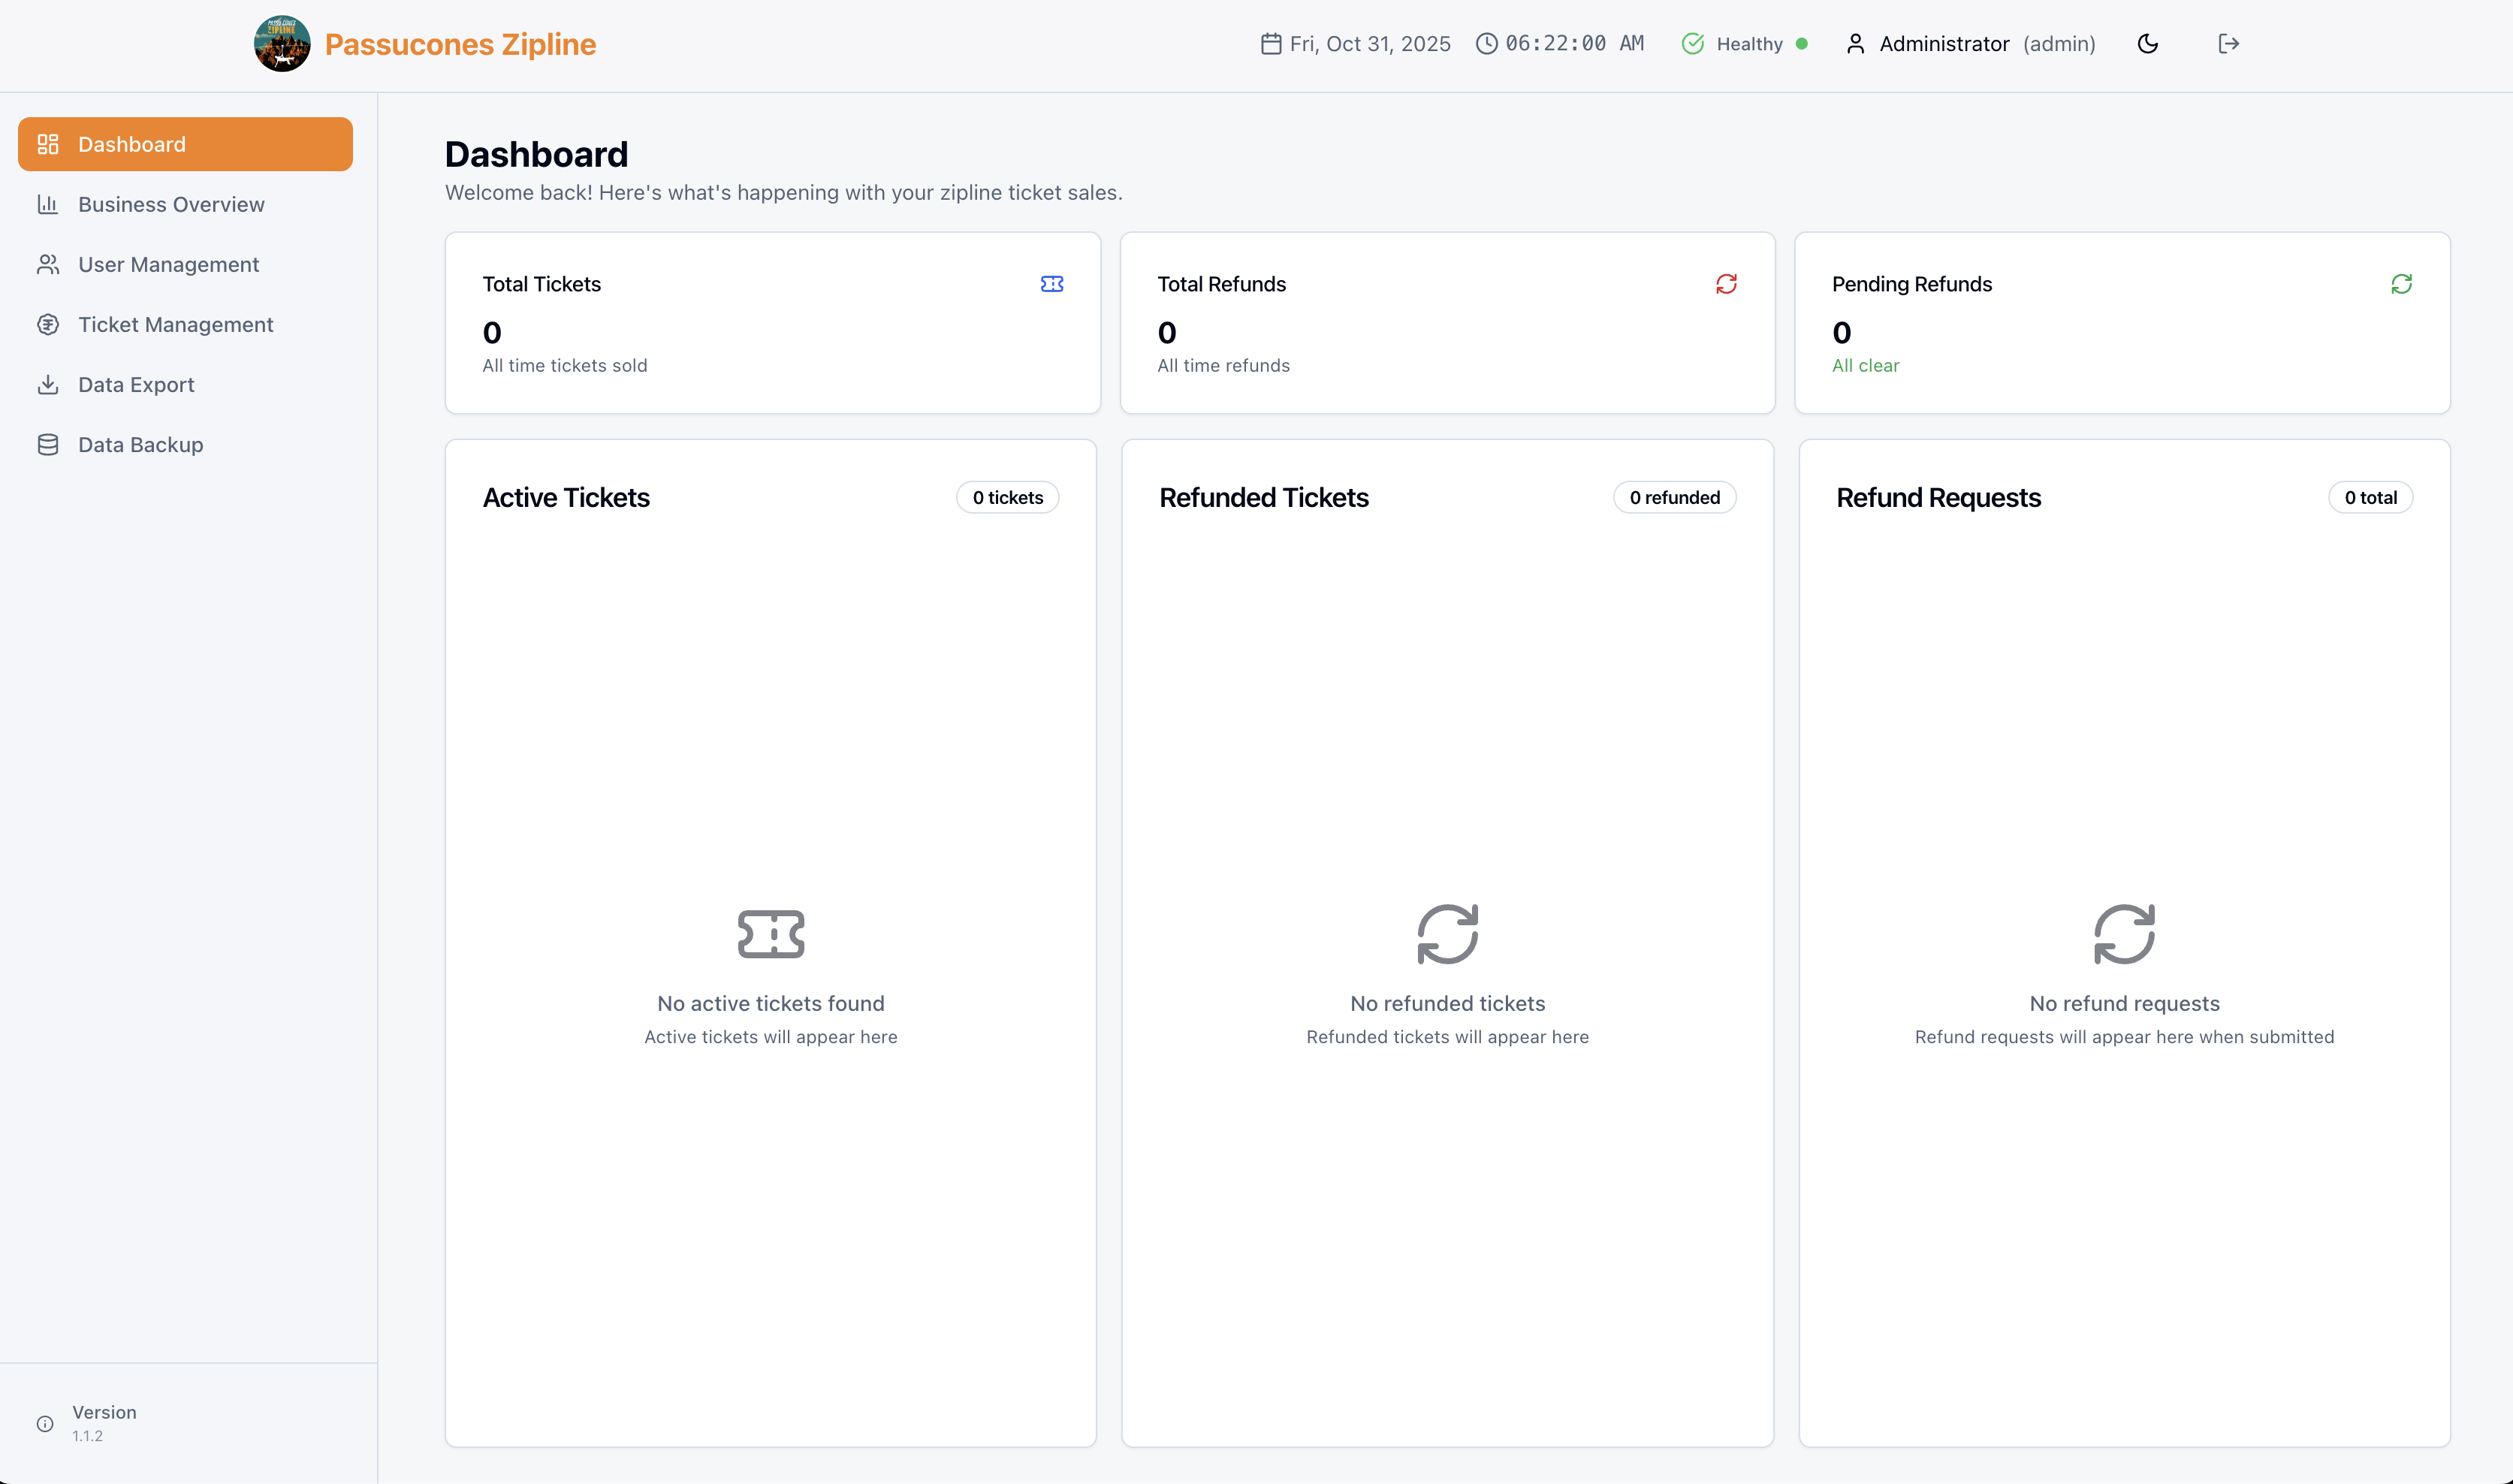The image size is (2513, 1484).
Task: Click the logout icon in header
Action: (2228, 44)
